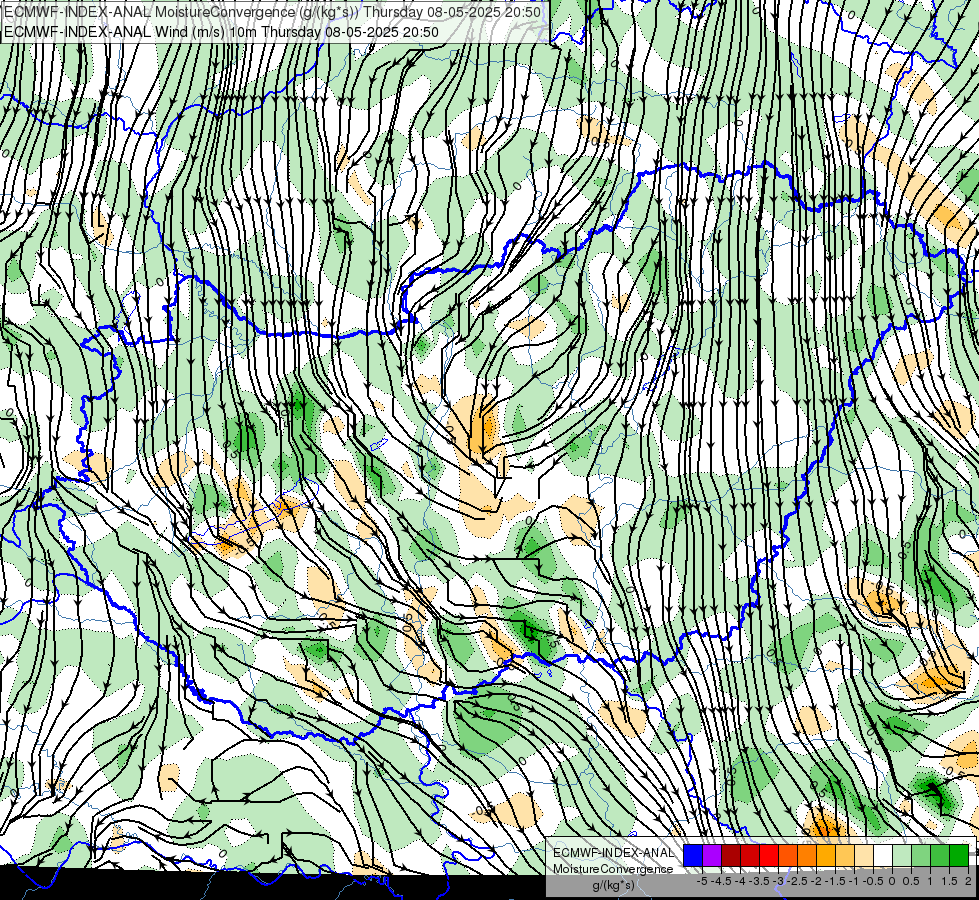Click 'MoistureConvergence' label in the legend box

pyautogui.click(x=613, y=869)
